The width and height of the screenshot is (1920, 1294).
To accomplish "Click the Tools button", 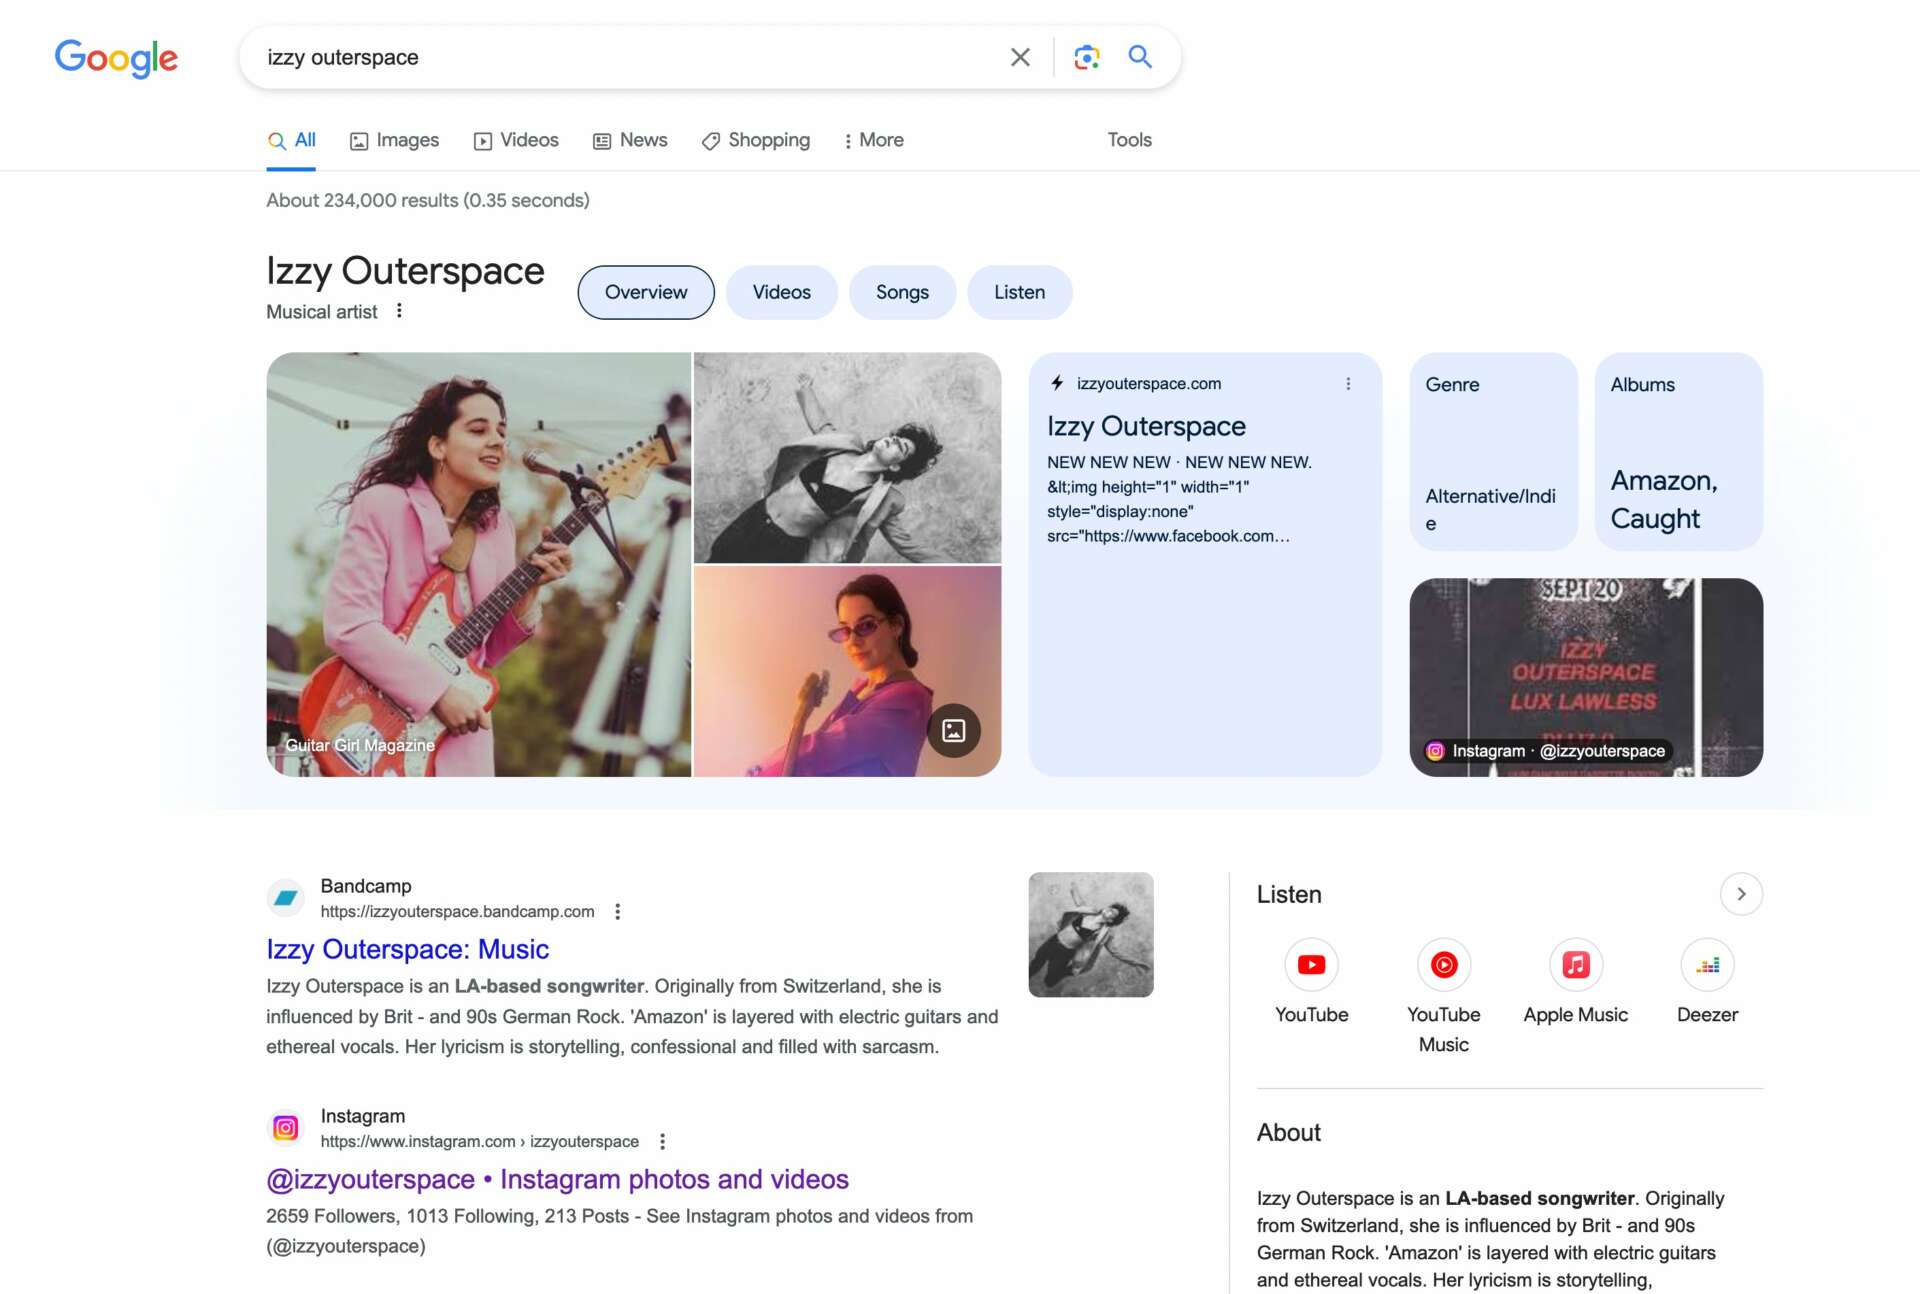I will pos(1129,140).
